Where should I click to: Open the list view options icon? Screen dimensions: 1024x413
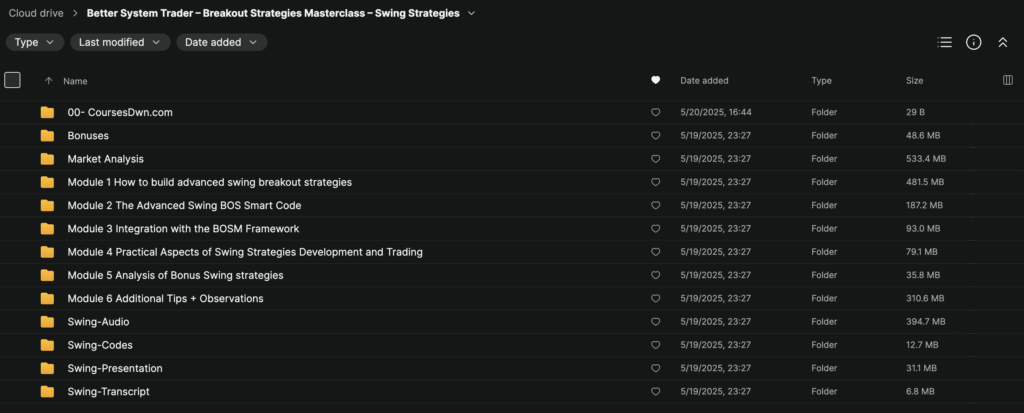coord(944,42)
